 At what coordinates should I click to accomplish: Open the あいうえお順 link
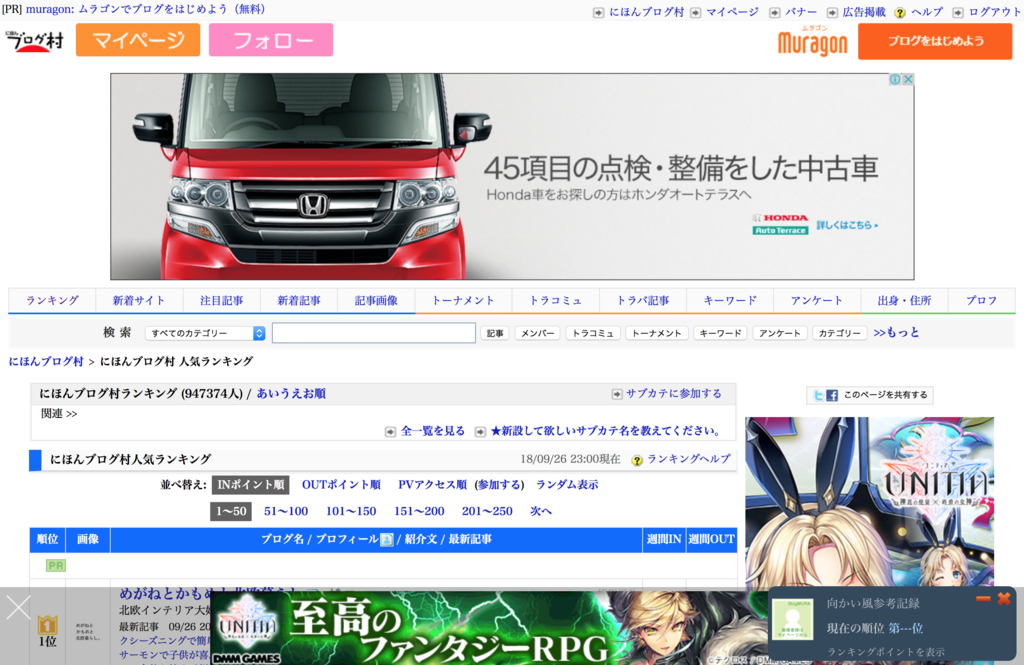[291, 393]
